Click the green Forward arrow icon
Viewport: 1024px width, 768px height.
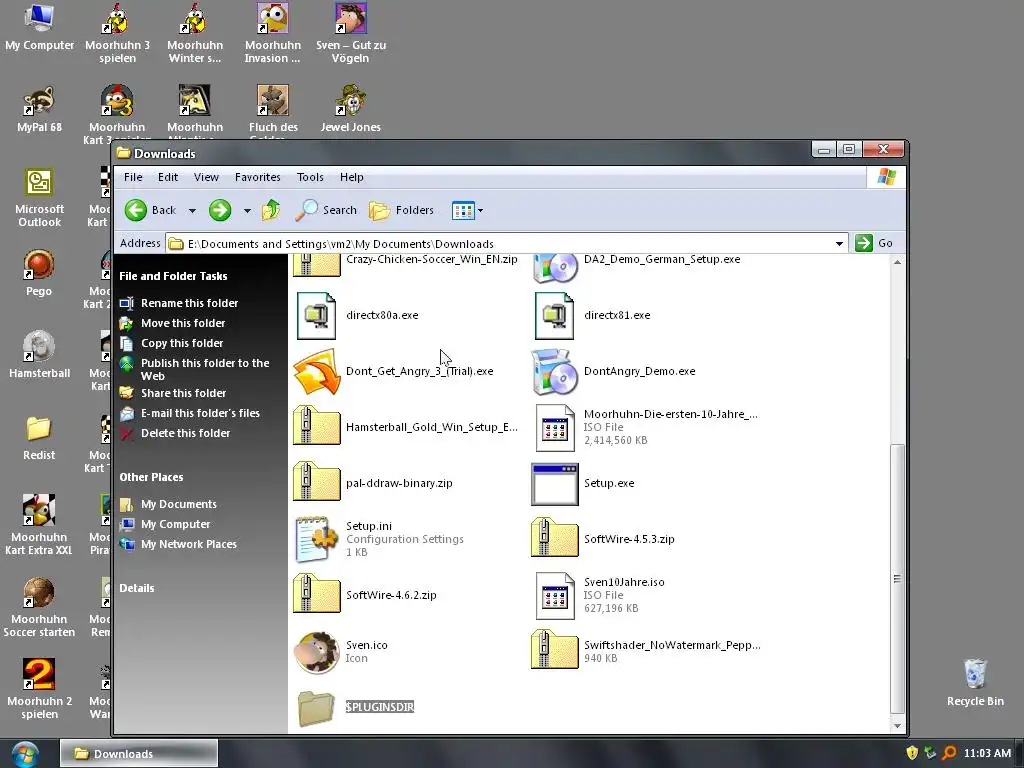tap(220, 210)
